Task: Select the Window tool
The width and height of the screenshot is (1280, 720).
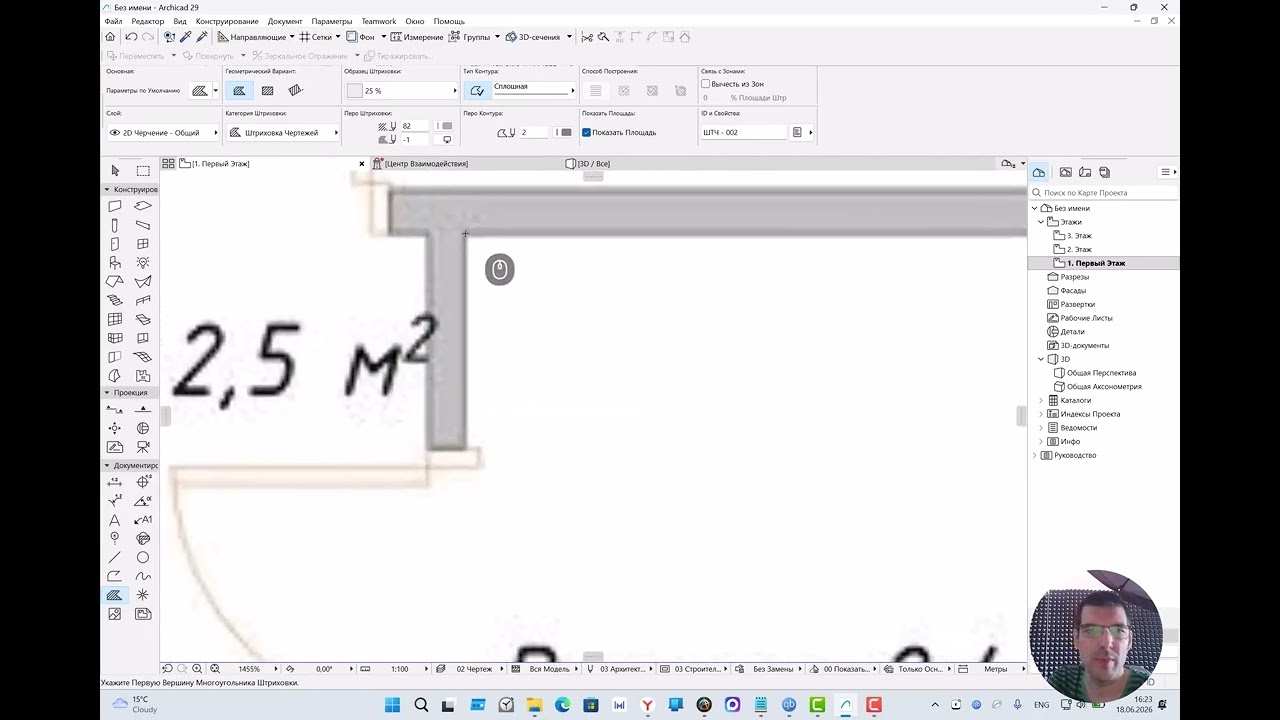Action: (x=143, y=244)
